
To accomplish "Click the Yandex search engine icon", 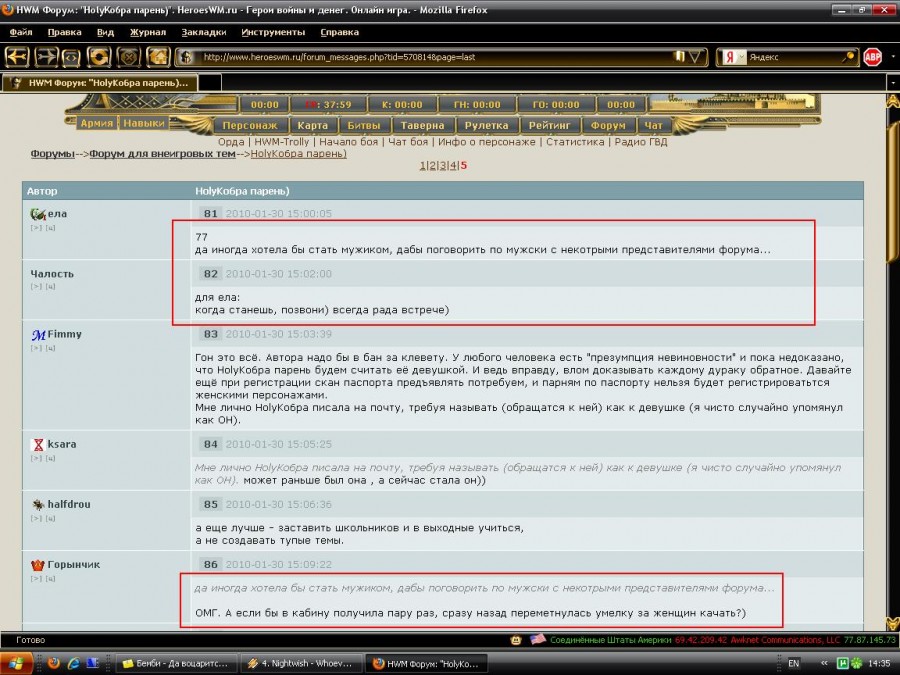I will [x=731, y=57].
